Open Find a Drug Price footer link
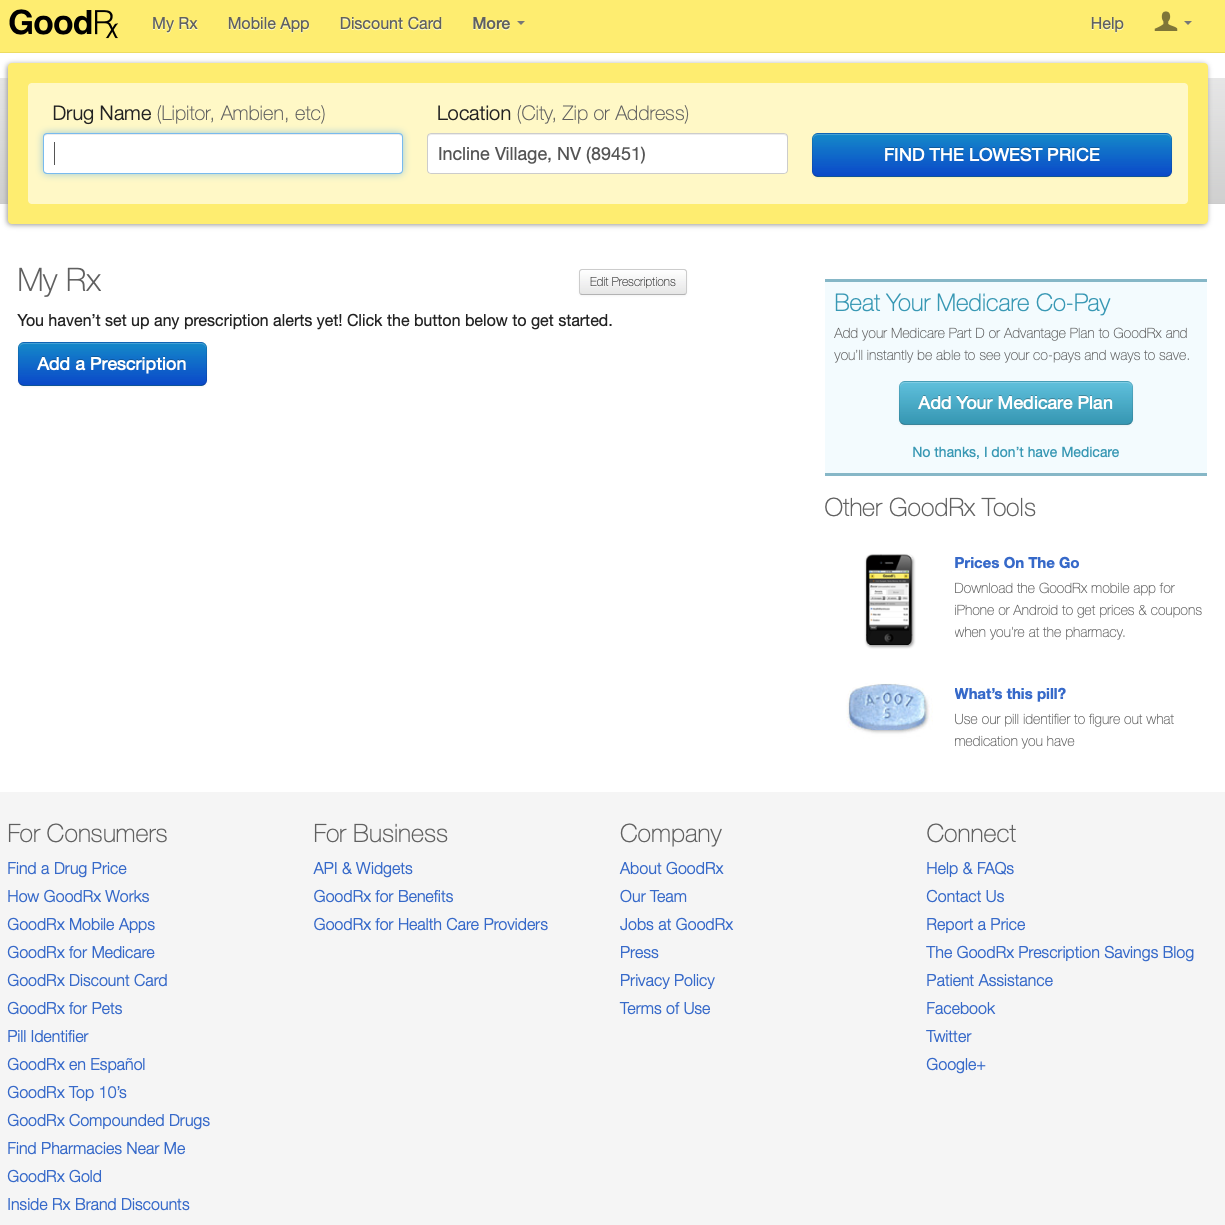Image resolution: width=1225 pixels, height=1225 pixels. pos(67,868)
